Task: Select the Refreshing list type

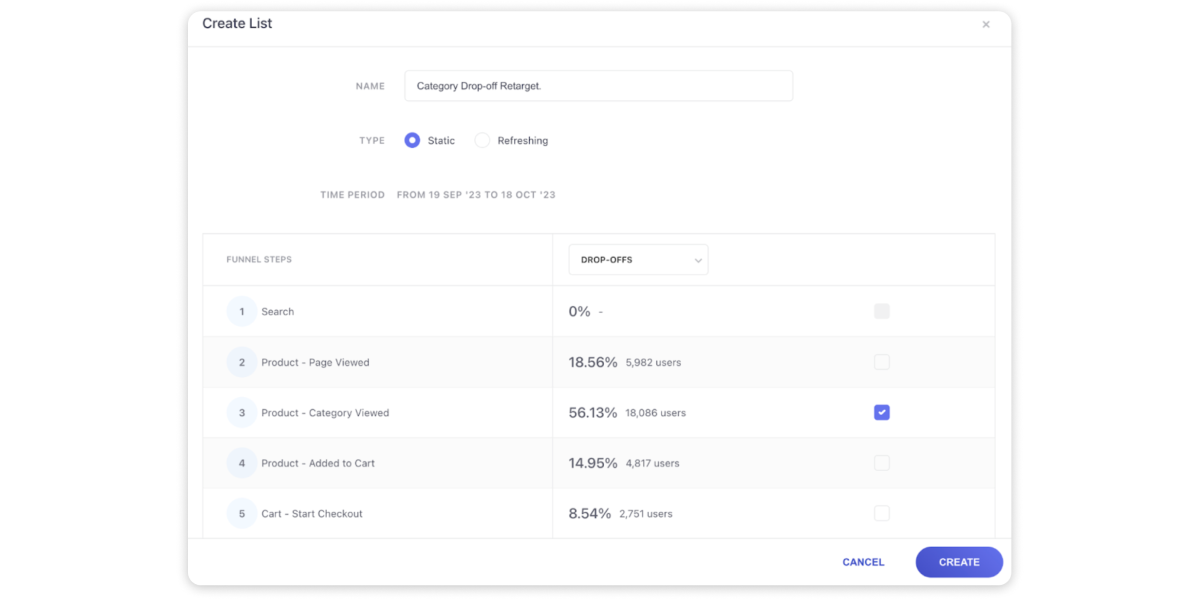Action: [483, 141]
